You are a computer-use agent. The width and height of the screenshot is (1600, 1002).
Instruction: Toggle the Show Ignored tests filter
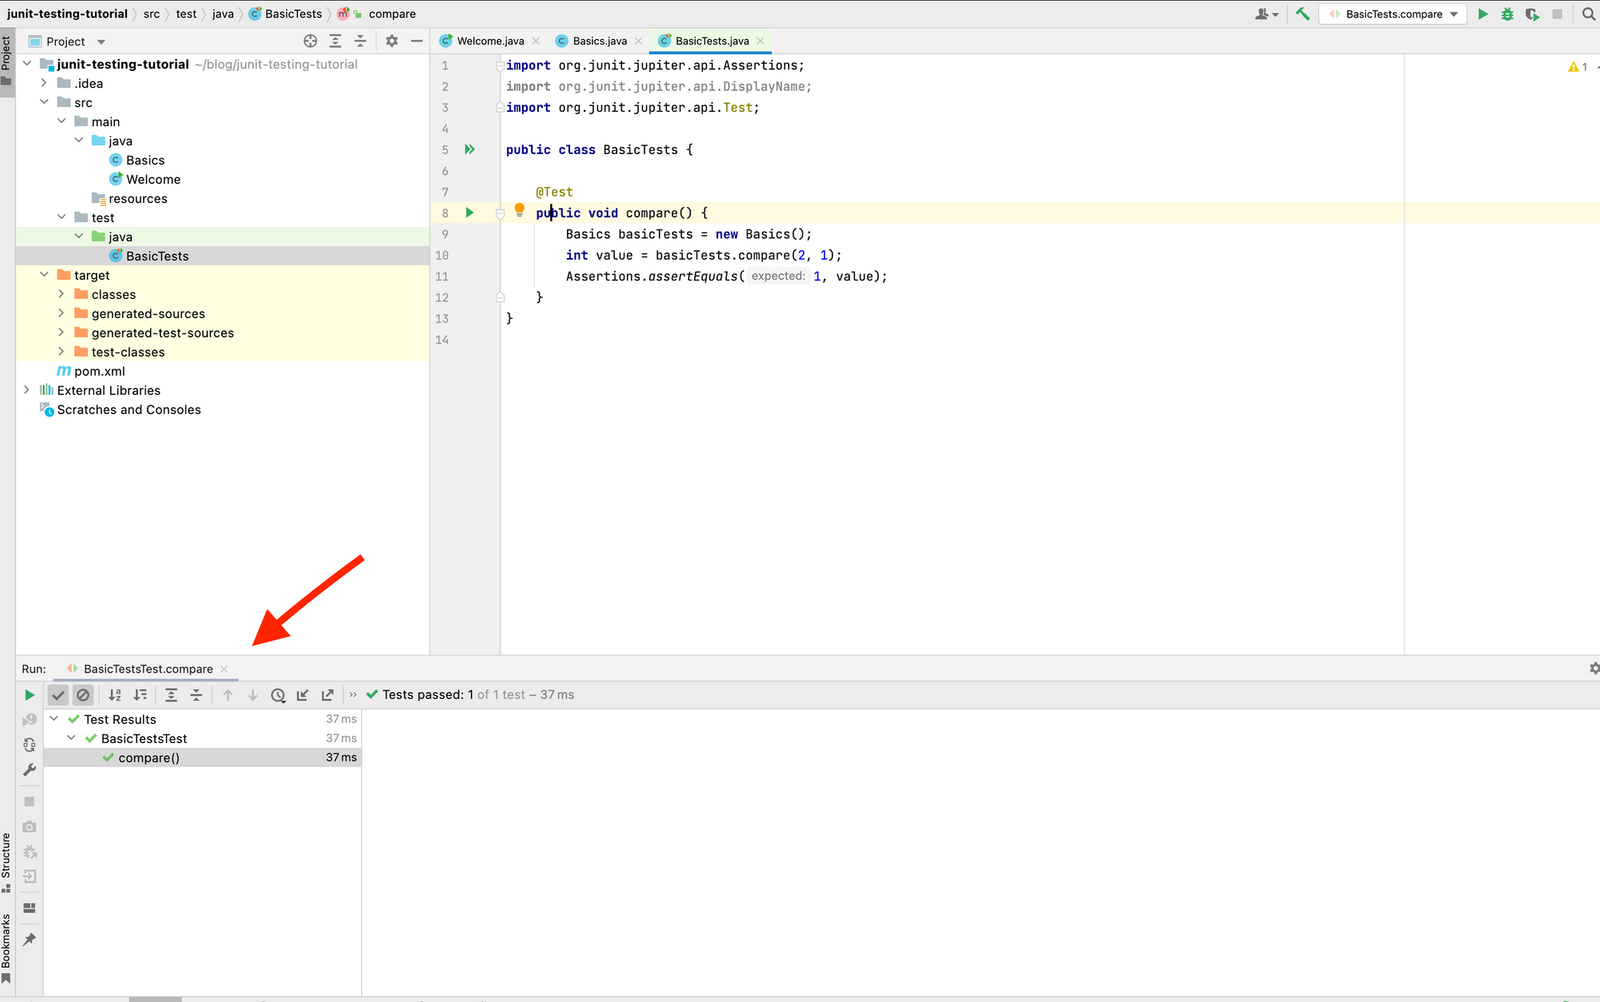click(83, 695)
